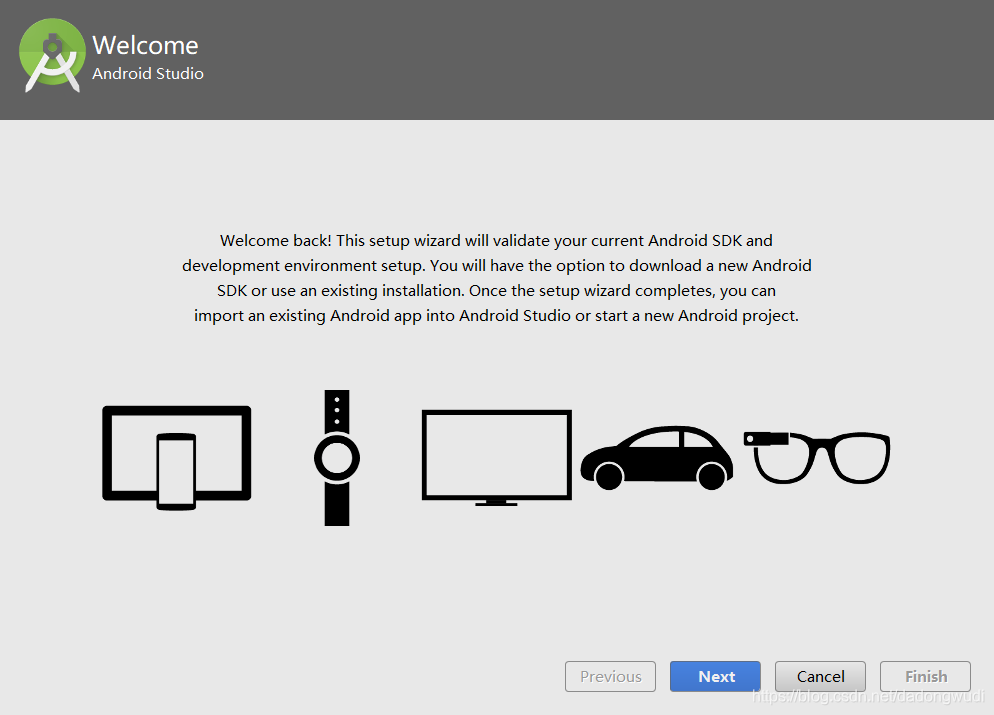Click the Android Wear watch icon

click(x=337, y=458)
